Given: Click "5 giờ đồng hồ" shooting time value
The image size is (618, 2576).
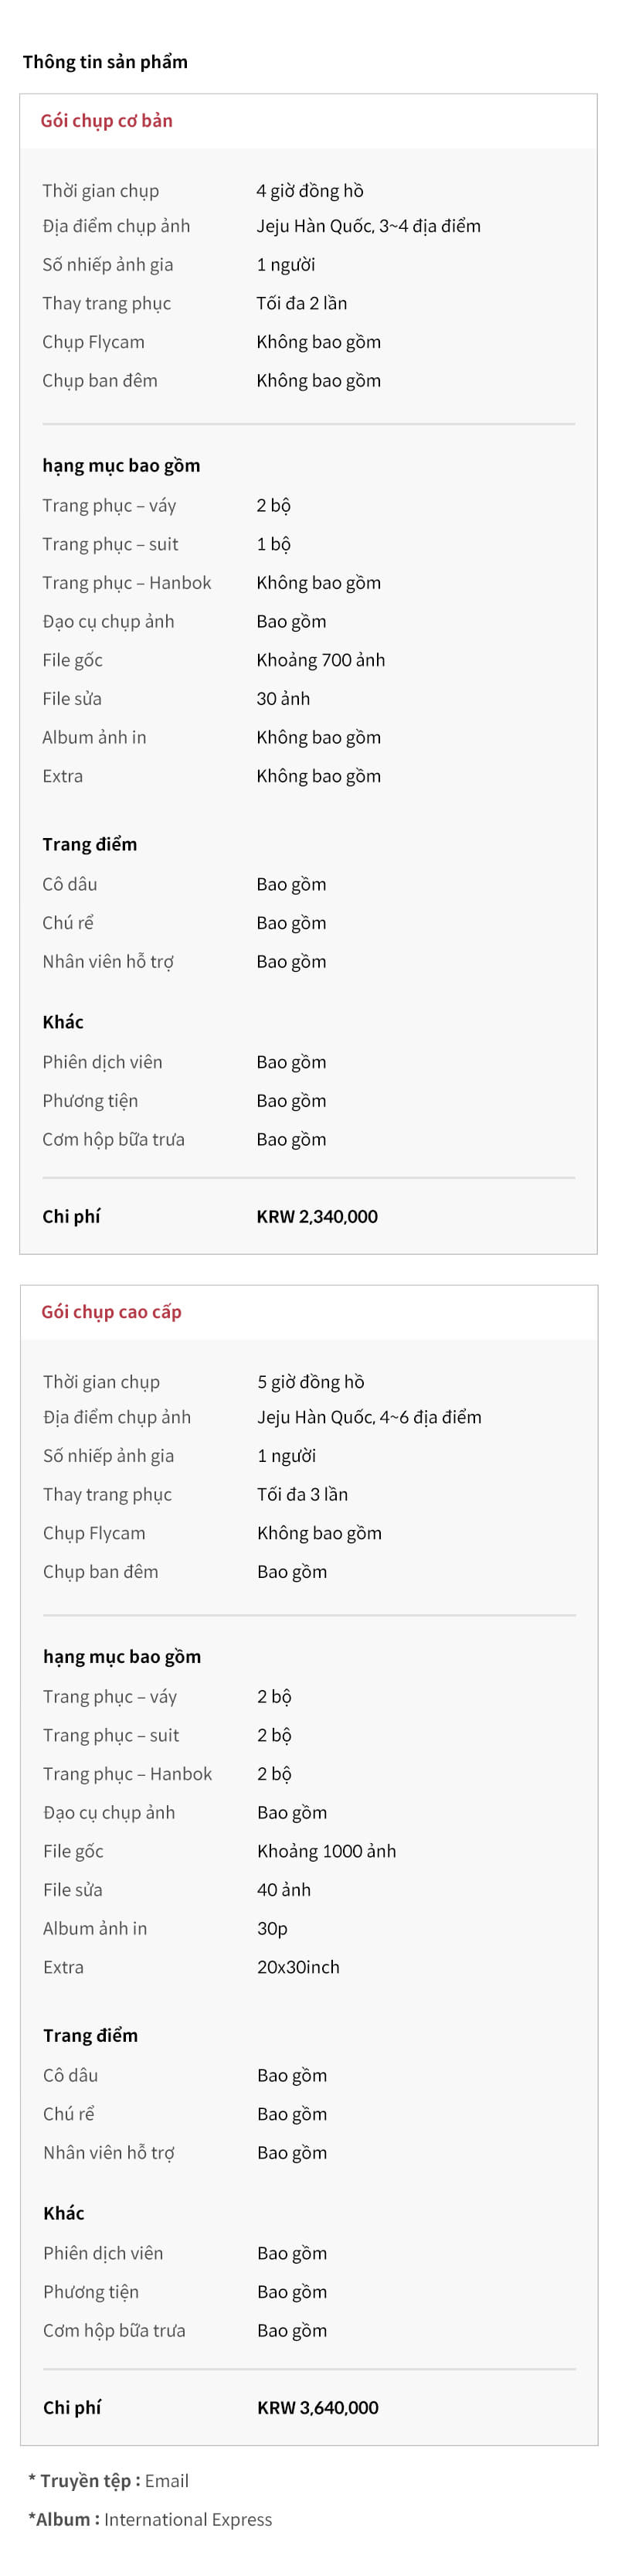Looking at the screenshot, I should [x=311, y=1381].
